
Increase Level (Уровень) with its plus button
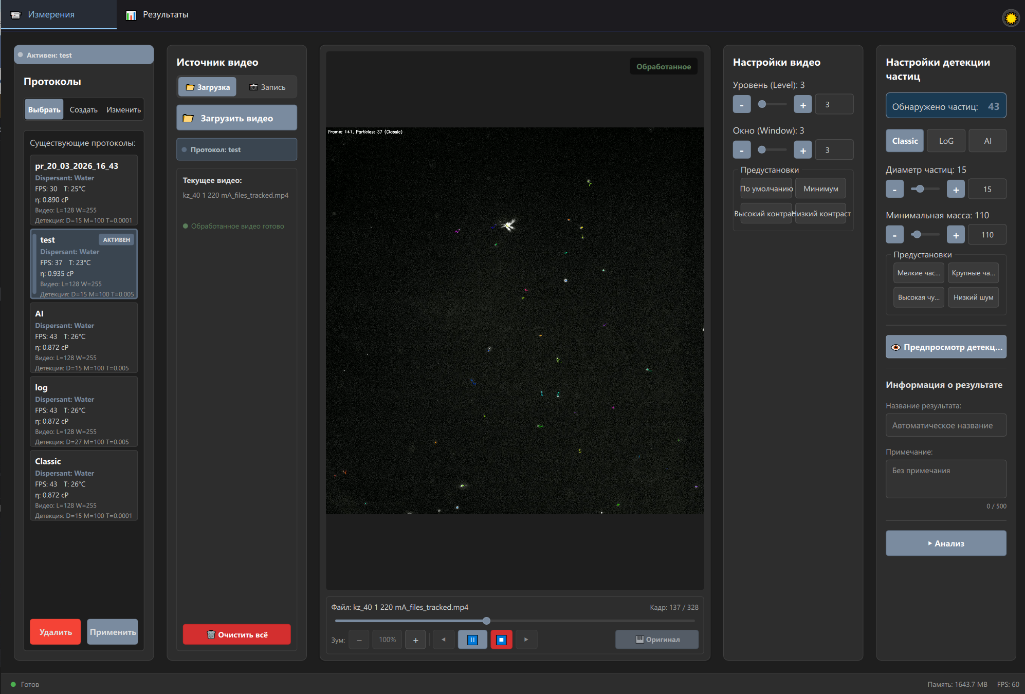click(803, 105)
